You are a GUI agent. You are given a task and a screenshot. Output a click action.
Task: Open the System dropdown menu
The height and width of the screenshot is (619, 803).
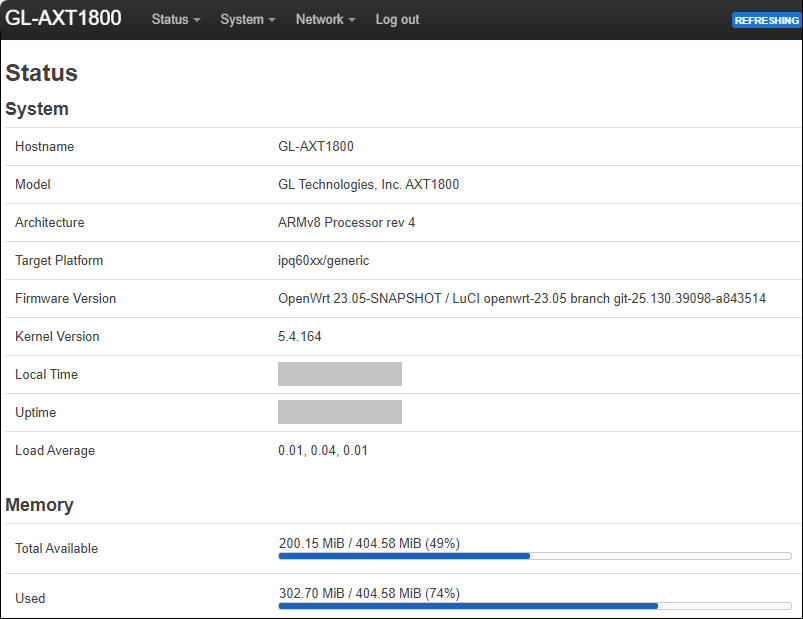(x=248, y=19)
